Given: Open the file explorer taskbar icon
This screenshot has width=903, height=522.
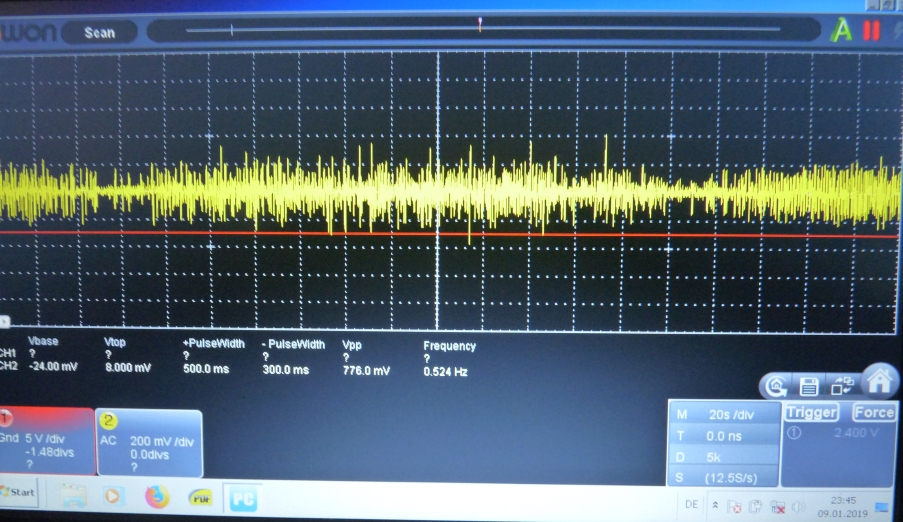Looking at the screenshot, I should point(73,496).
